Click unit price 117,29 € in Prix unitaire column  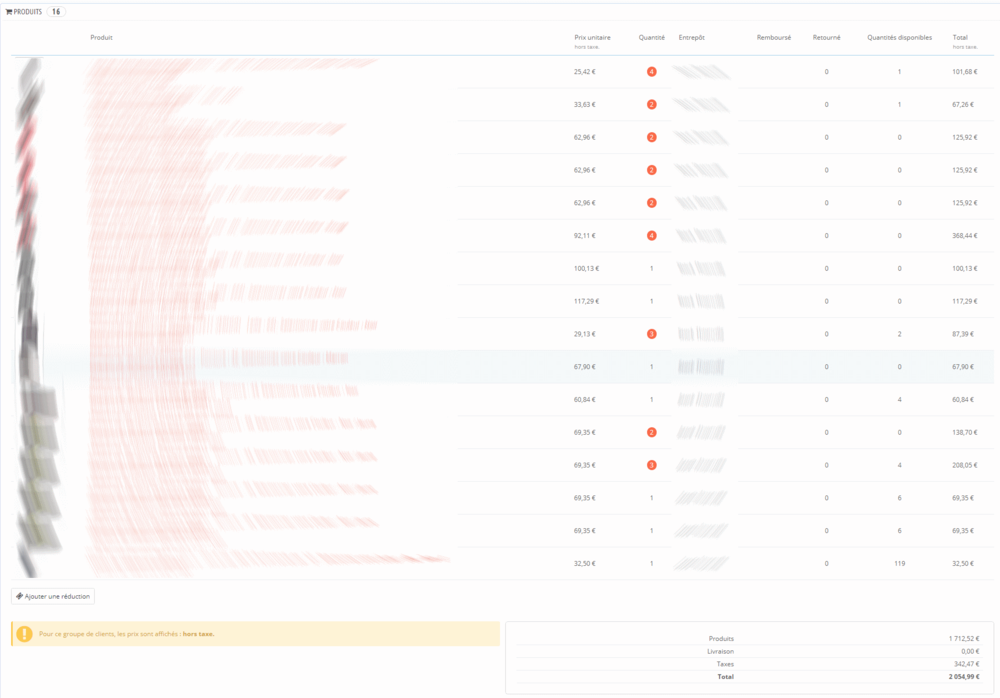[586, 301]
